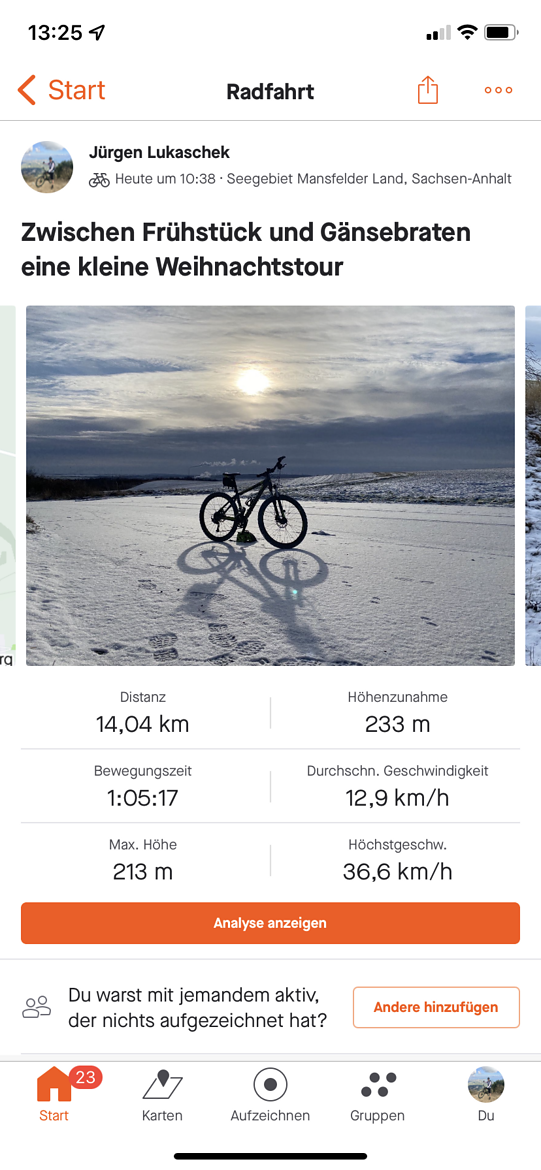Open the Karten map tab
Viewport: 541px width, 1170px height.
162,1096
